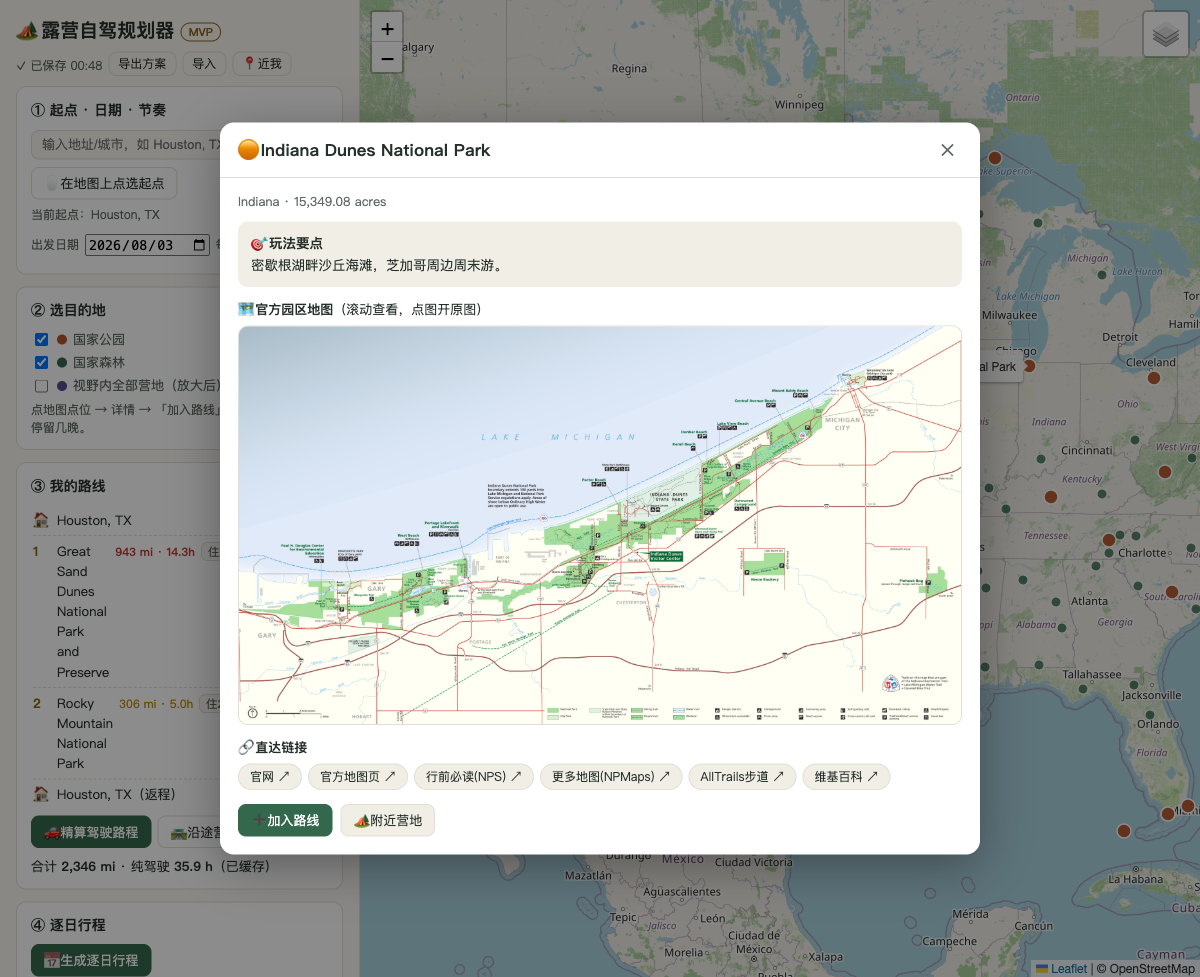Image resolution: width=1200 pixels, height=977 pixels.
Task: Click the 近我 location button
Action: (x=263, y=64)
